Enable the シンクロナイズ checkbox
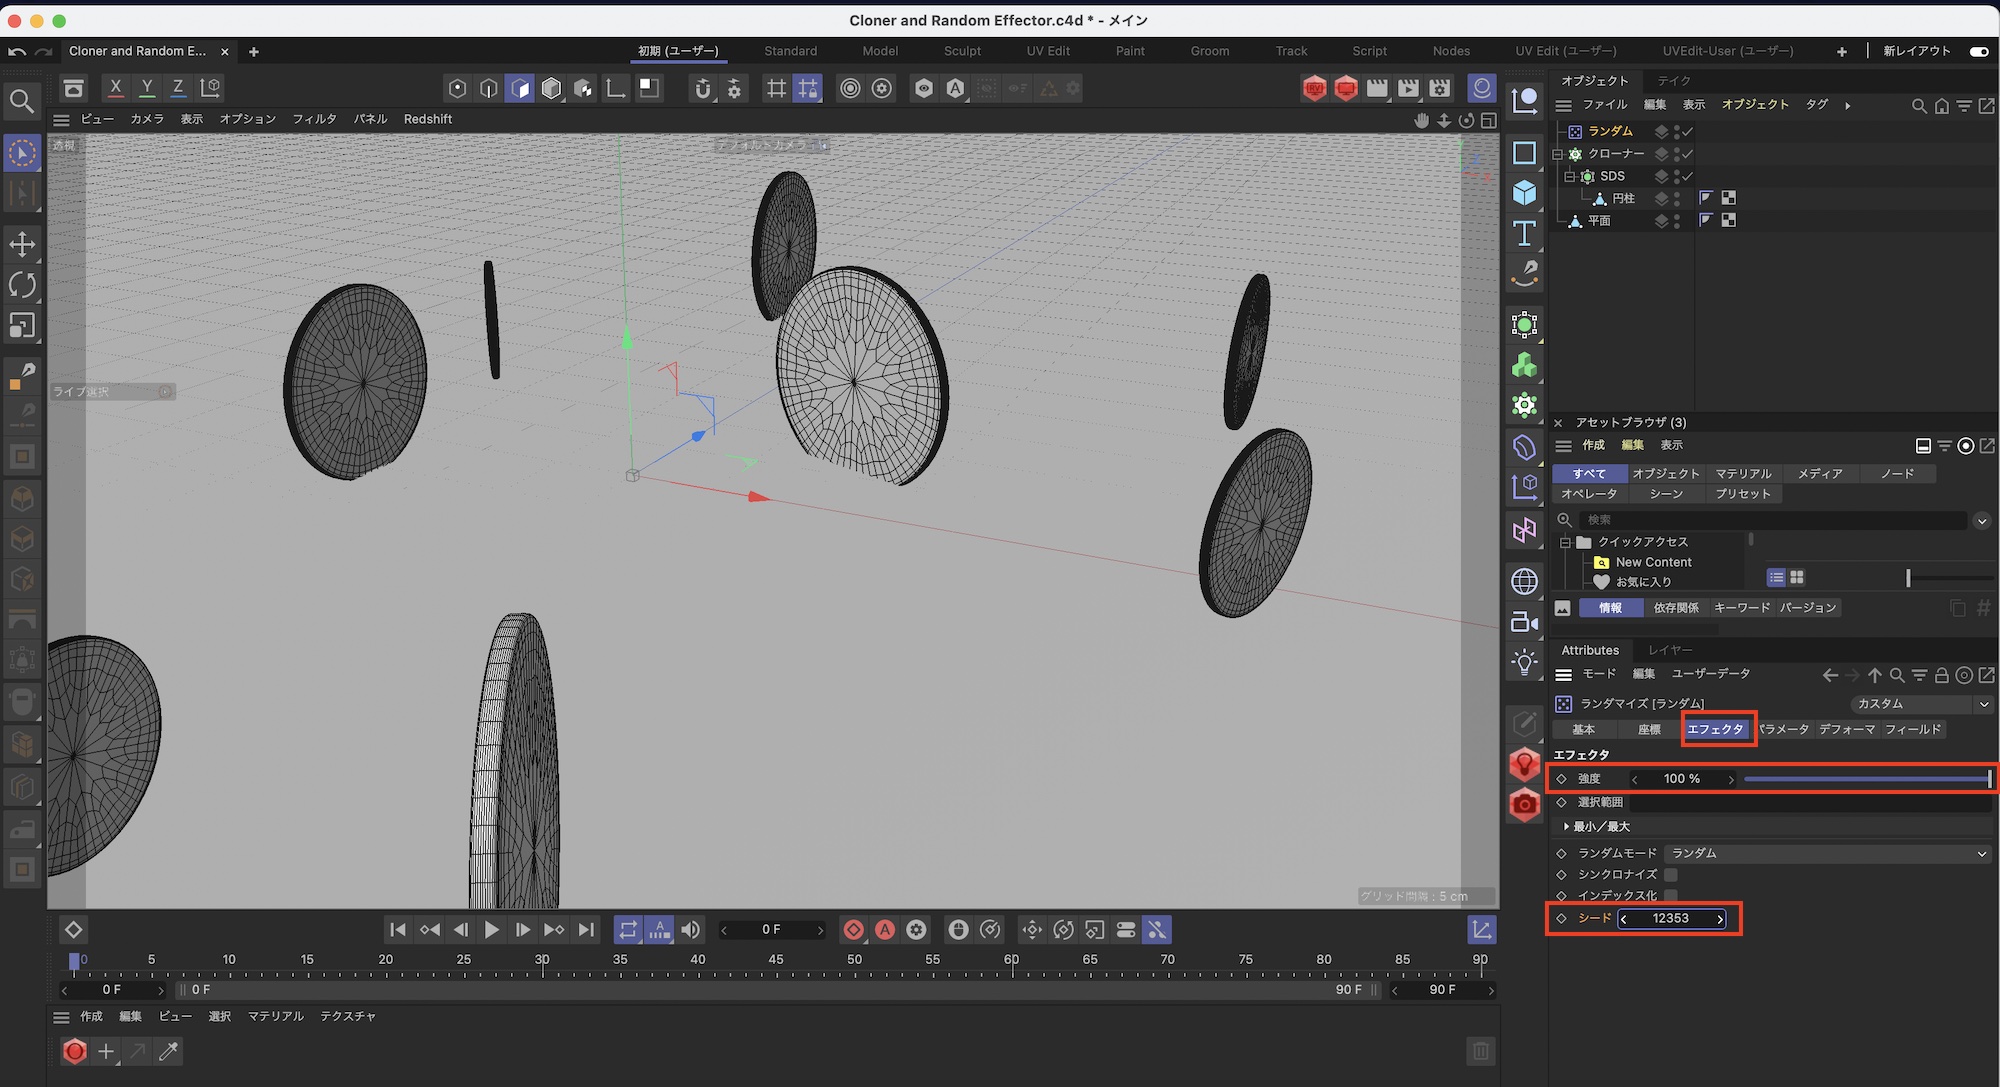This screenshot has width=2000, height=1087. coord(1671,875)
